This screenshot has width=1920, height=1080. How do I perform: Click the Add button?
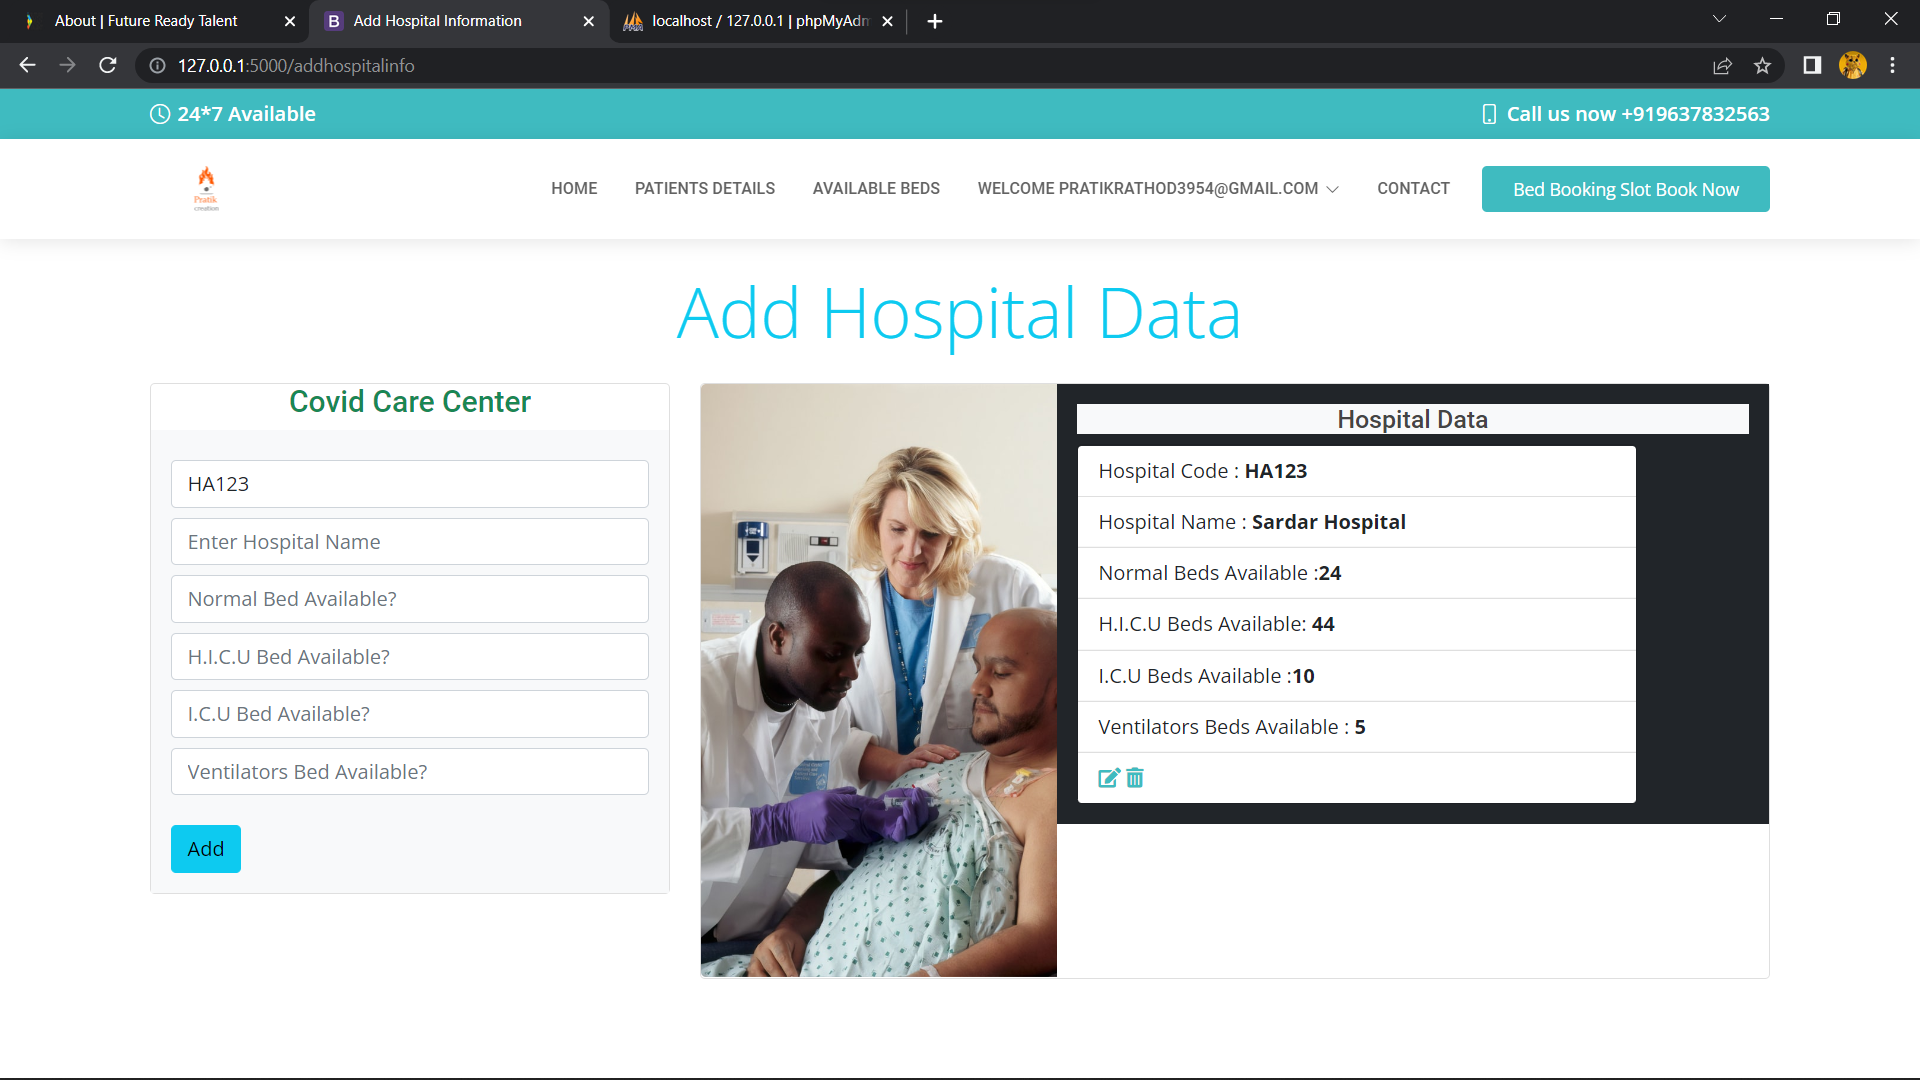[x=206, y=849]
